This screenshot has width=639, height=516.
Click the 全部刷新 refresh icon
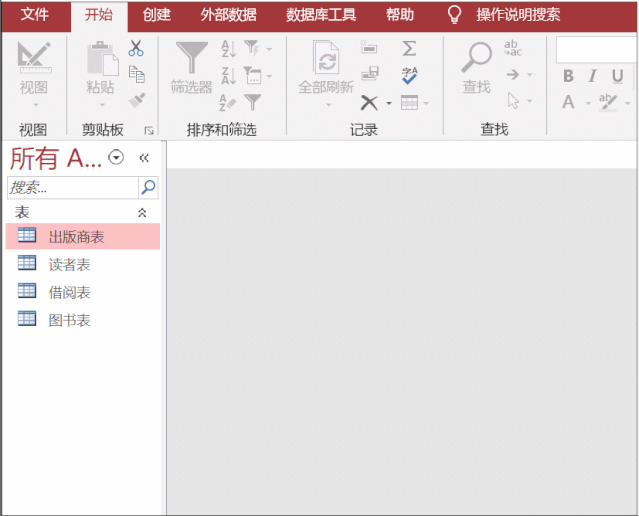point(326,58)
